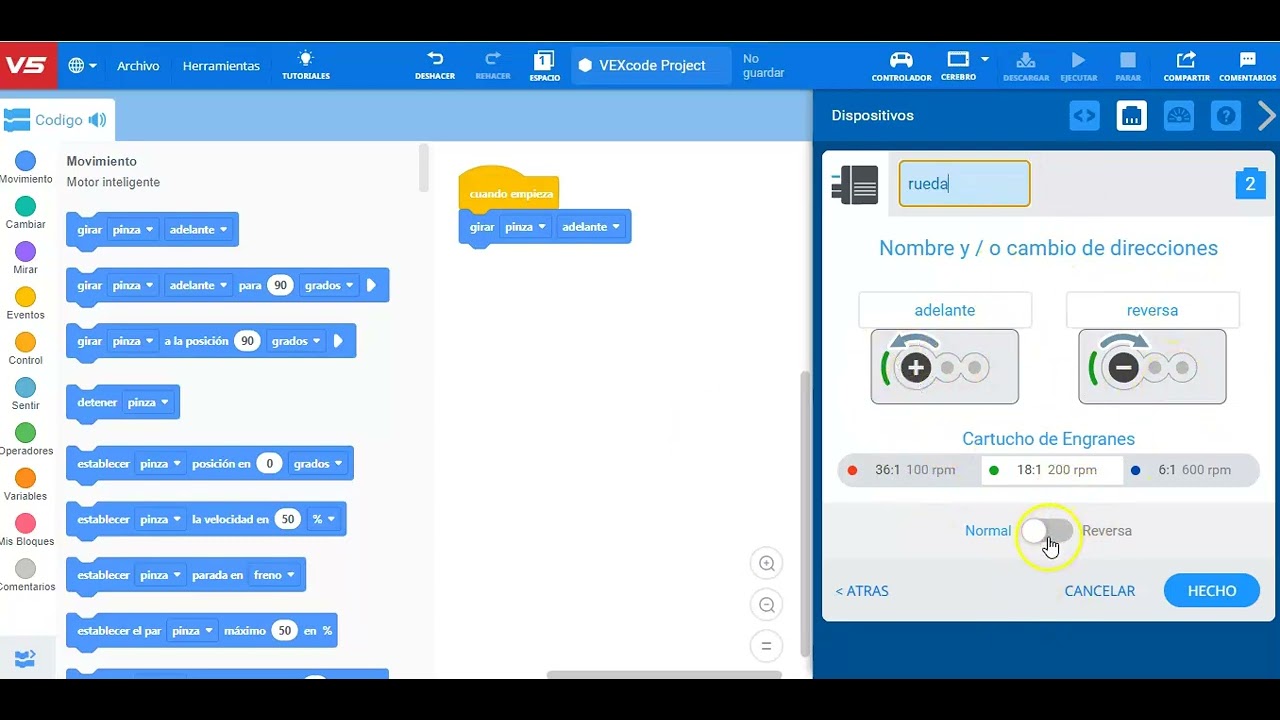
Task: Toggle the block sounds speaker icon
Action: coord(97,120)
